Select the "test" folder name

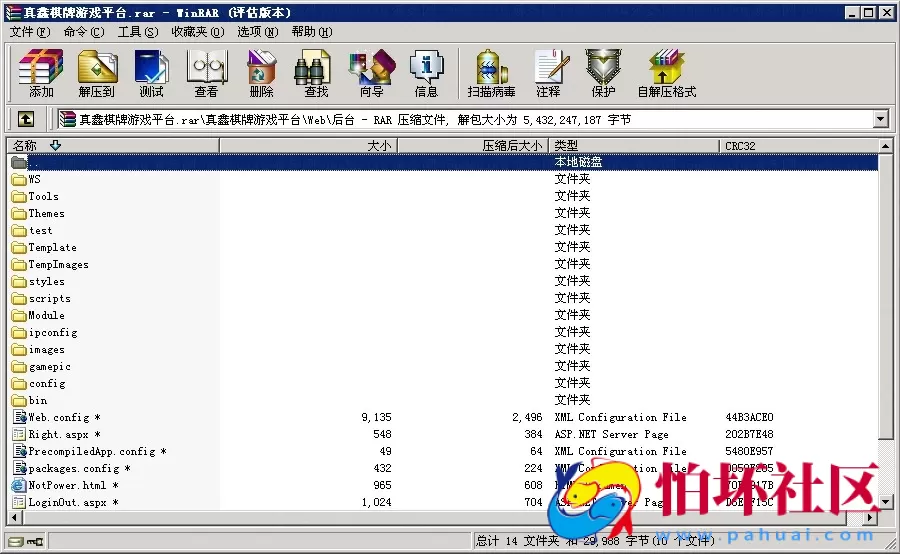pyautogui.click(x=41, y=231)
